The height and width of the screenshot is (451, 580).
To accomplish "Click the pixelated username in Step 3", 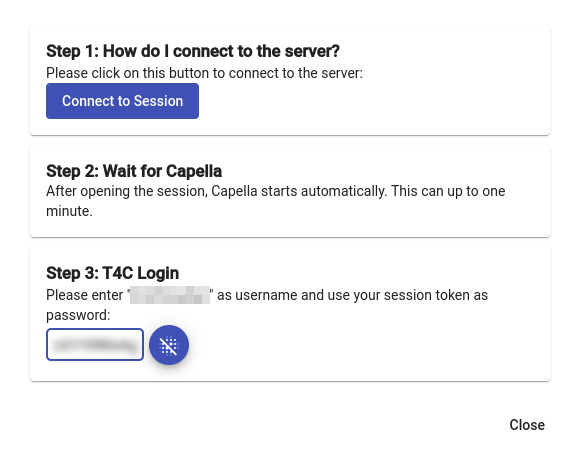I will (x=170, y=295).
